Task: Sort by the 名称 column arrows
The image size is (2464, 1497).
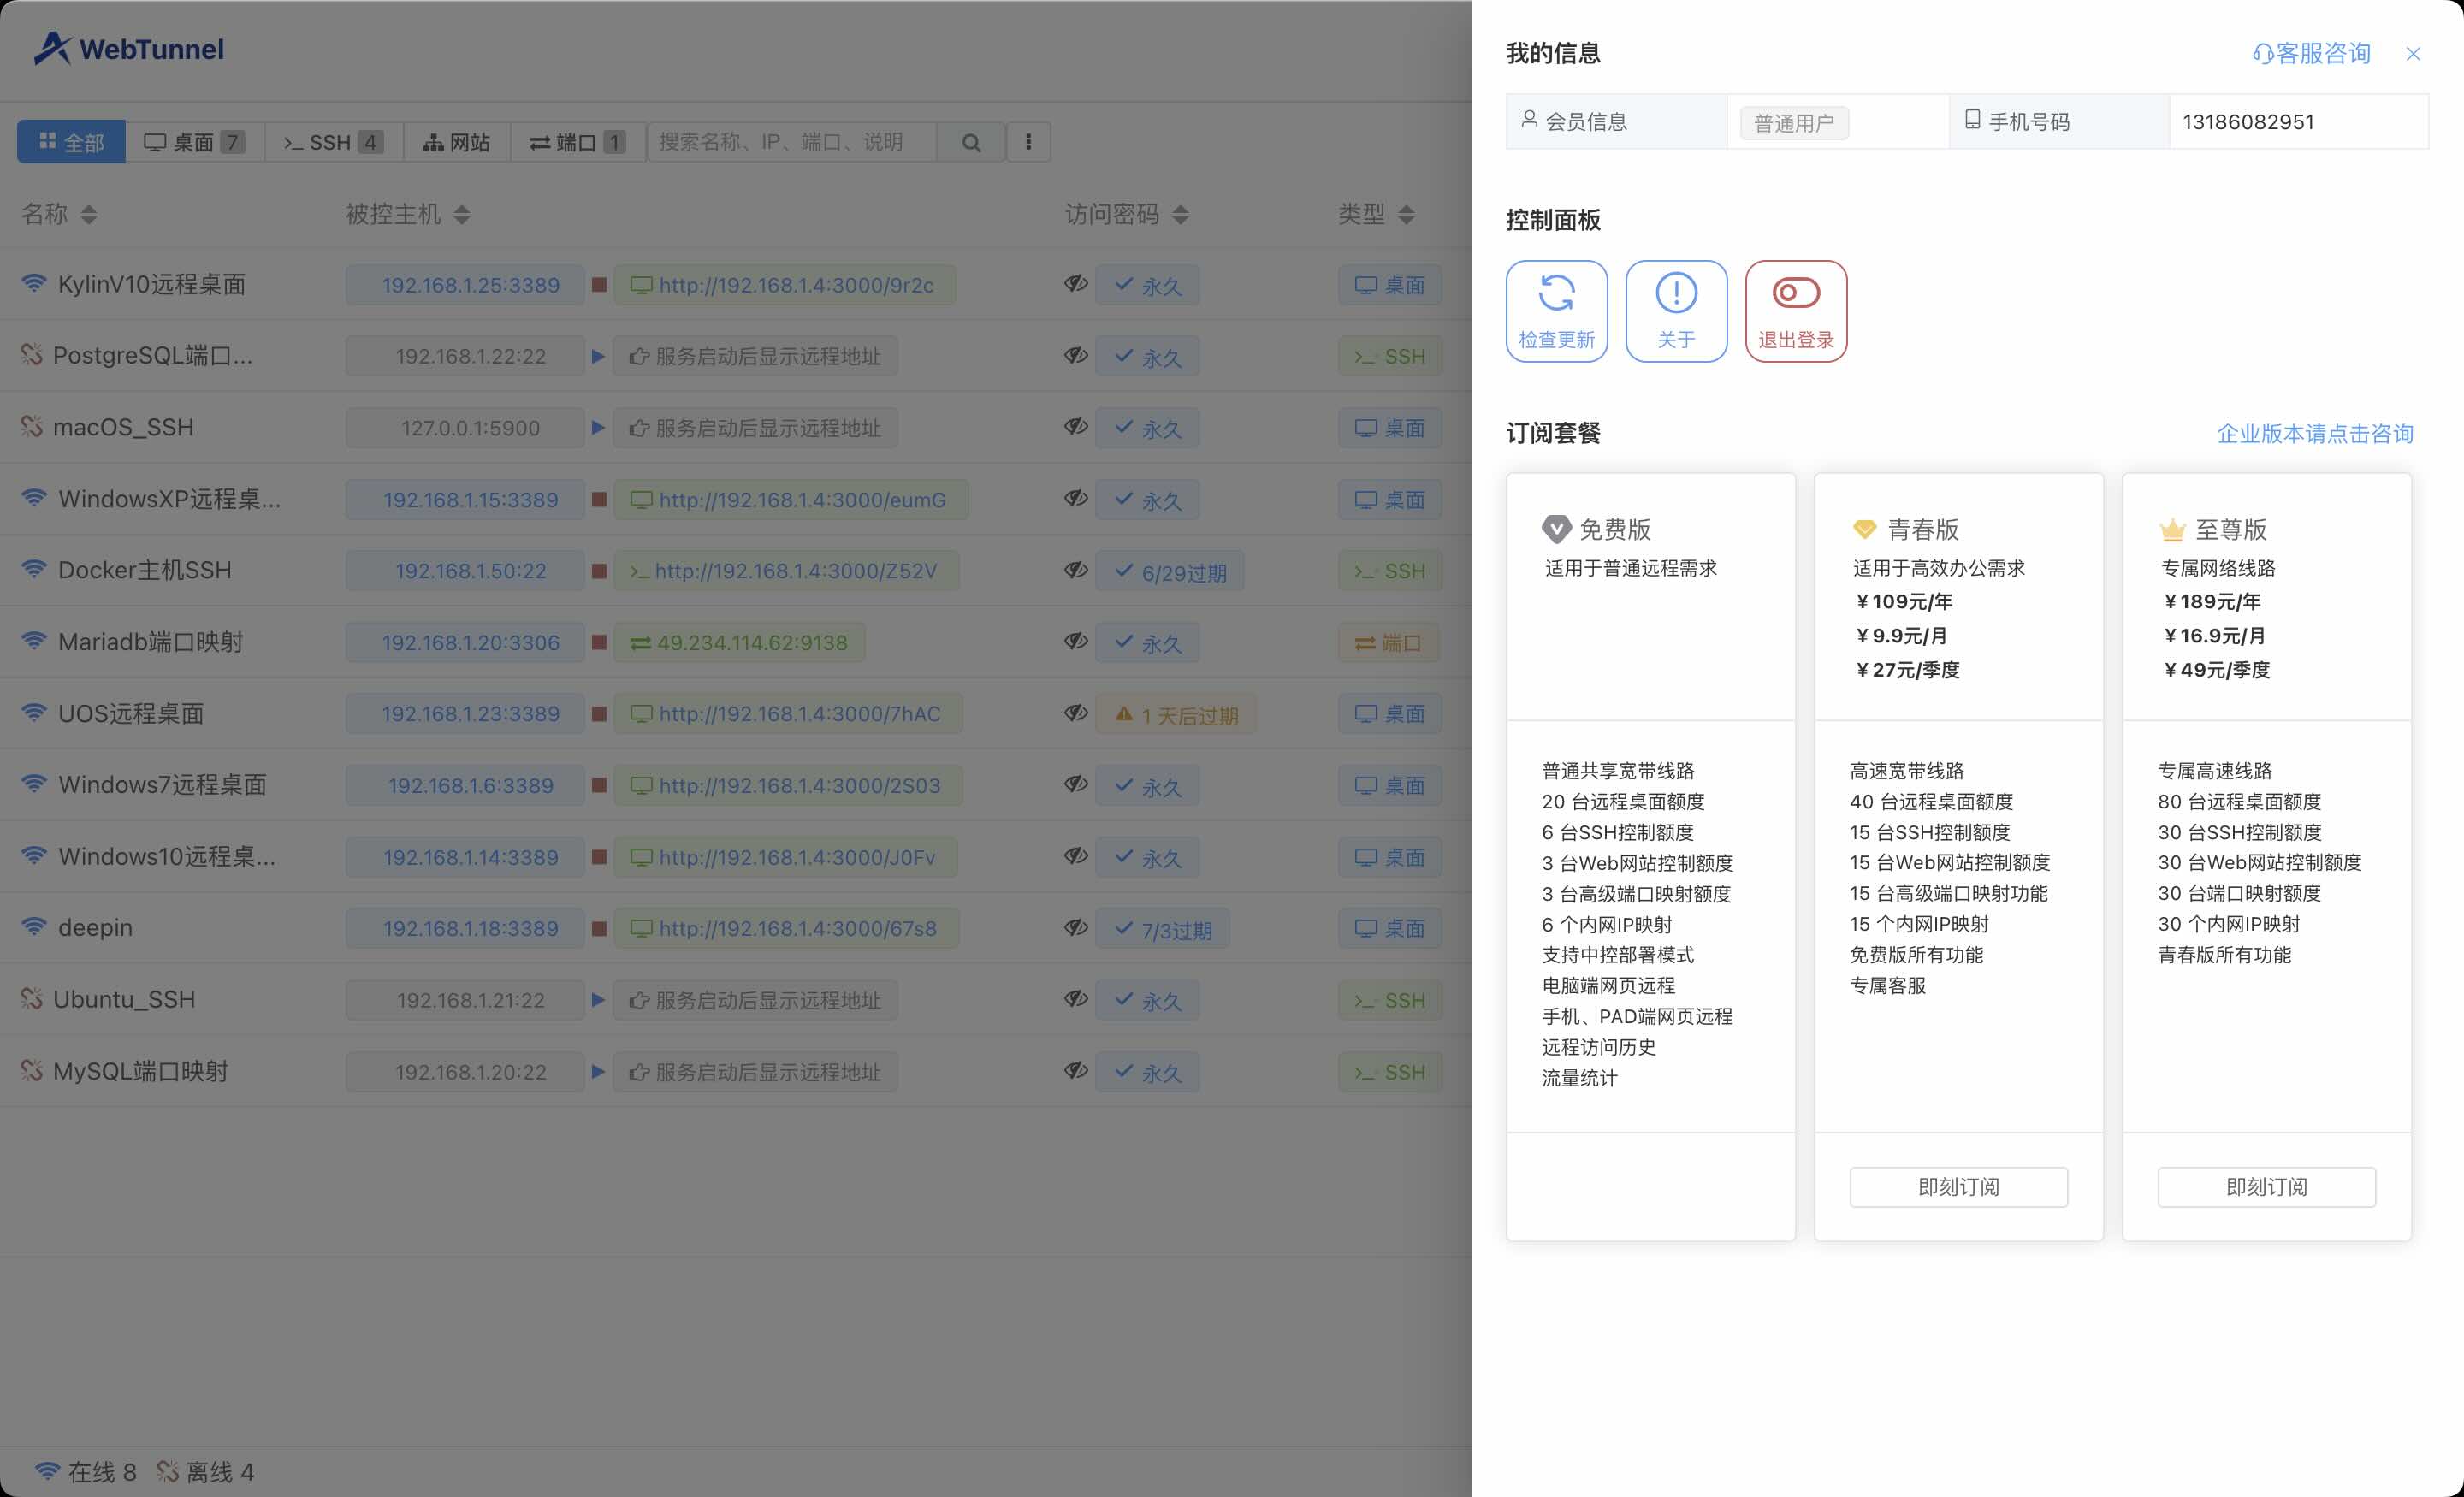Action: coord(89,214)
